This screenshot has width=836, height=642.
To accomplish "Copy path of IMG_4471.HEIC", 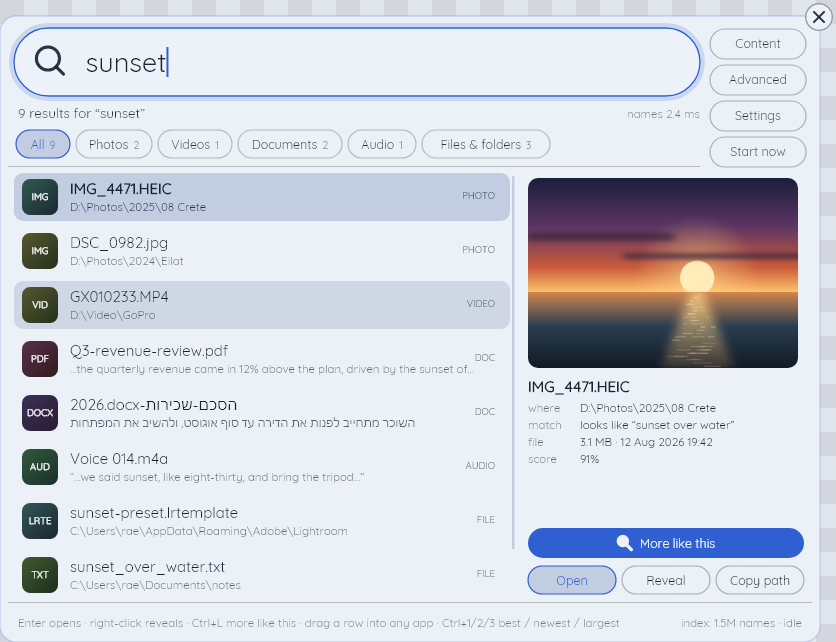I will click(x=760, y=580).
